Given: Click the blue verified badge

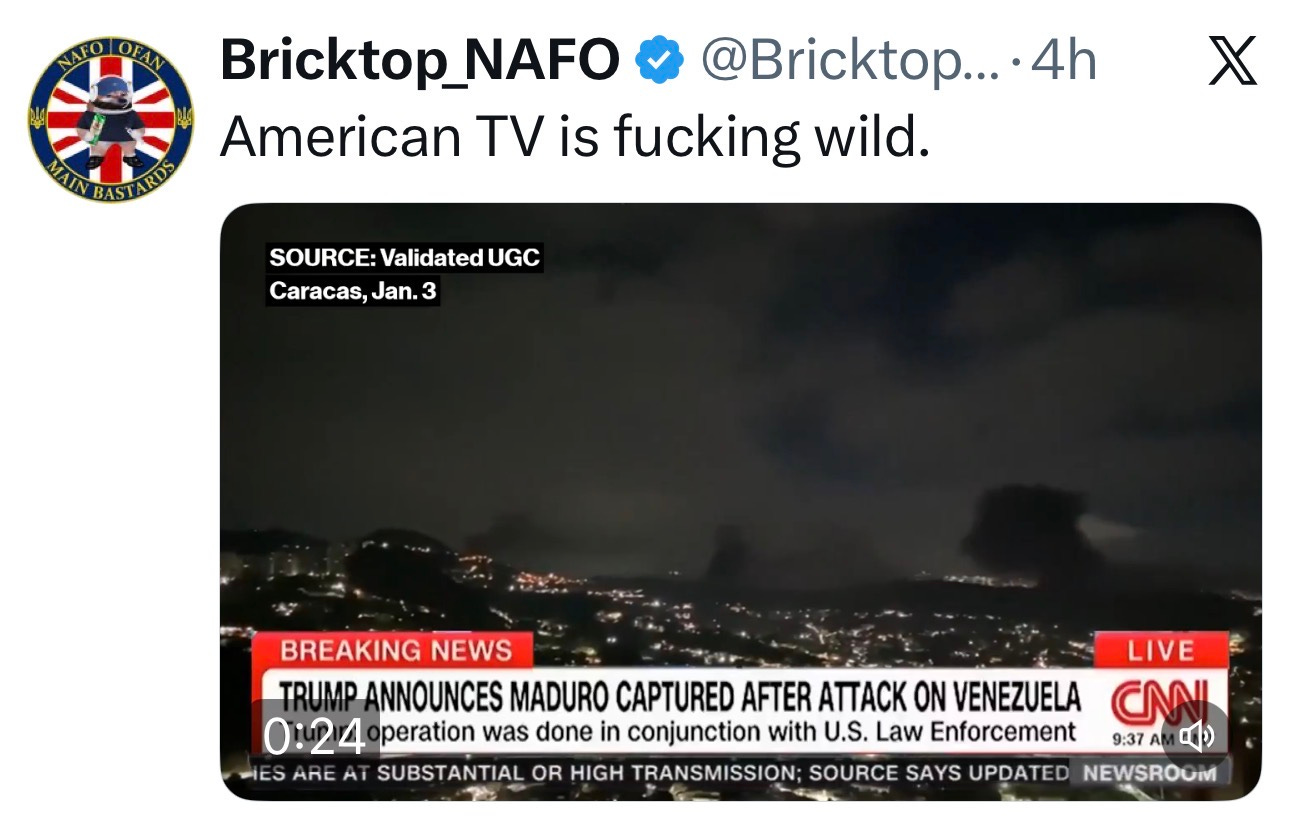Looking at the screenshot, I should [660, 62].
